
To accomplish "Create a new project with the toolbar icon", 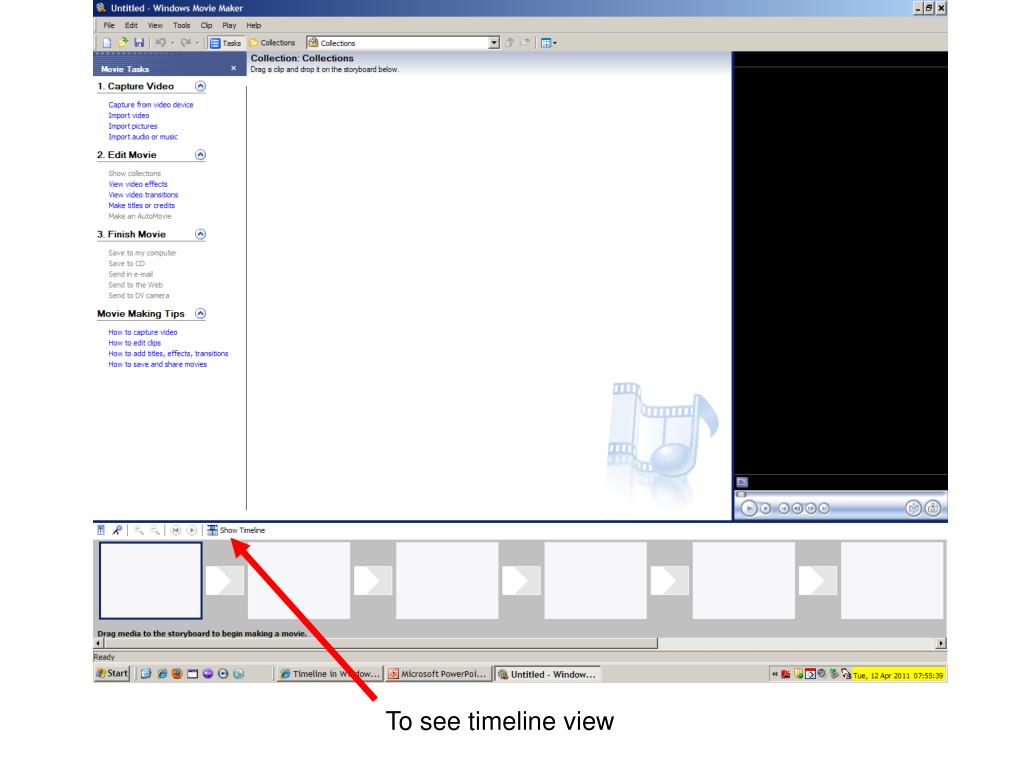I will pos(107,42).
